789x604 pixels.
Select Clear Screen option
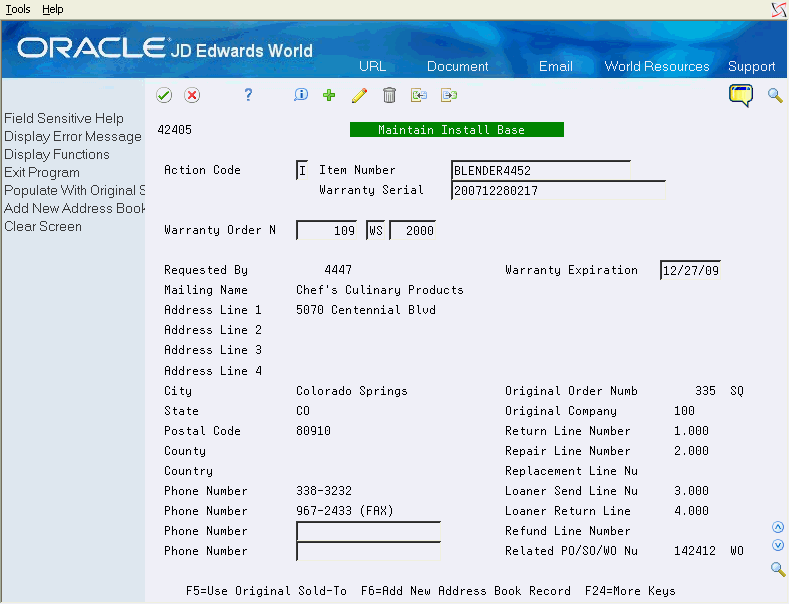[x=43, y=226]
